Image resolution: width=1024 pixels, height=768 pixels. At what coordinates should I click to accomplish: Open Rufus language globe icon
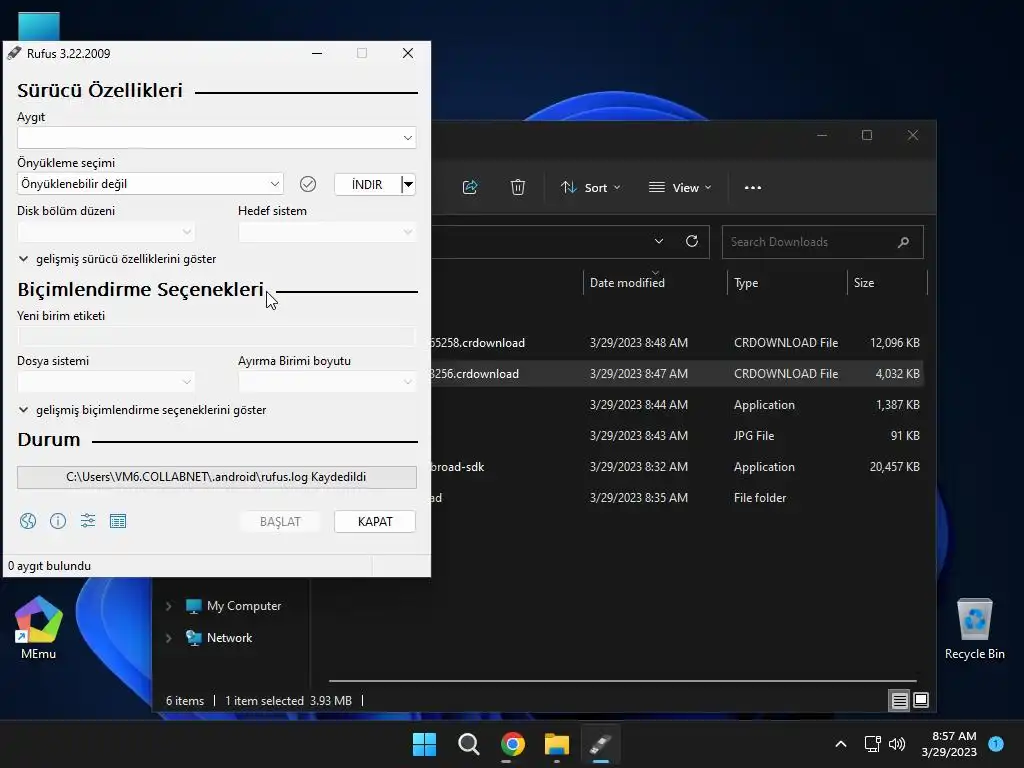pyautogui.click(x=28, y=520)
